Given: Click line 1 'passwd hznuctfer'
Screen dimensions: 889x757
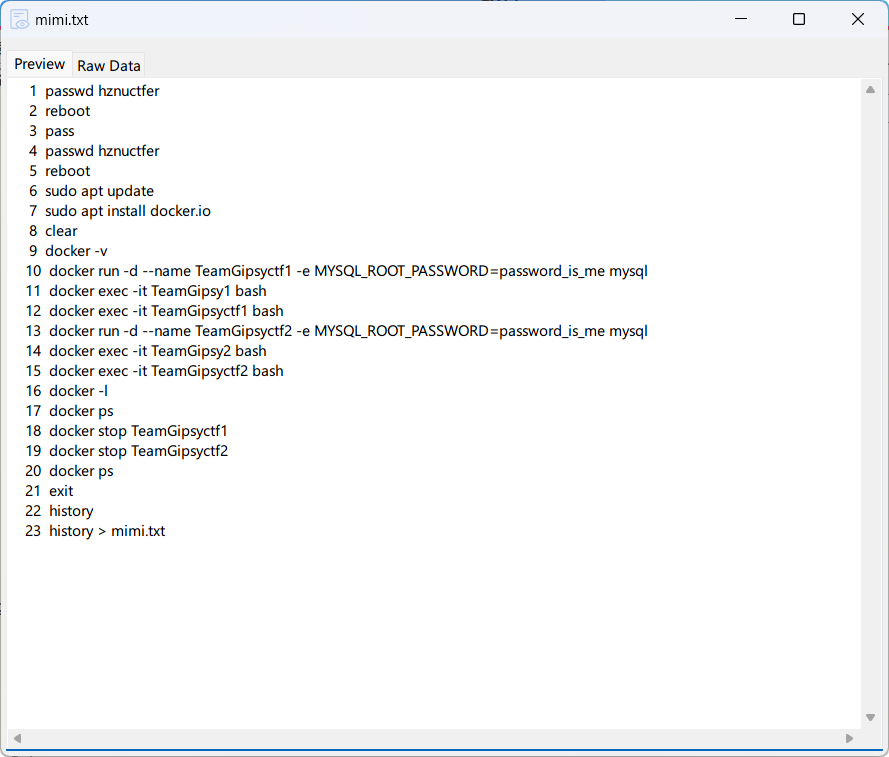Looking at the screenshot, I should click(102, 91).
